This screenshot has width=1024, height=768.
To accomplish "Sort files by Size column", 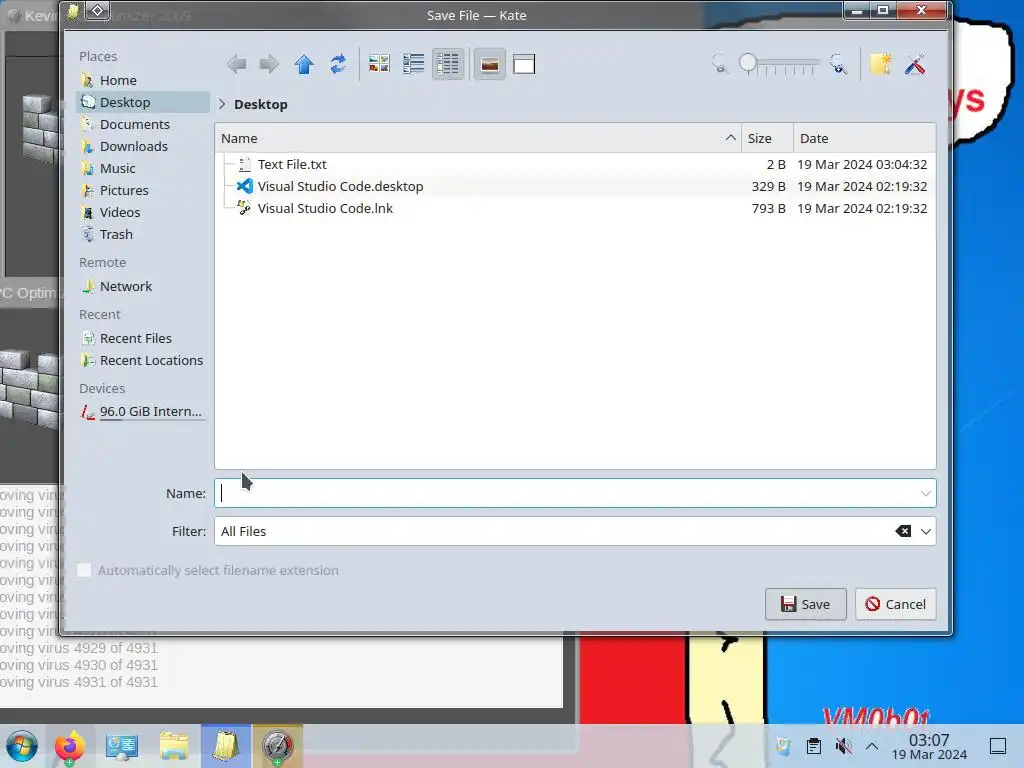I will [767, 138].
